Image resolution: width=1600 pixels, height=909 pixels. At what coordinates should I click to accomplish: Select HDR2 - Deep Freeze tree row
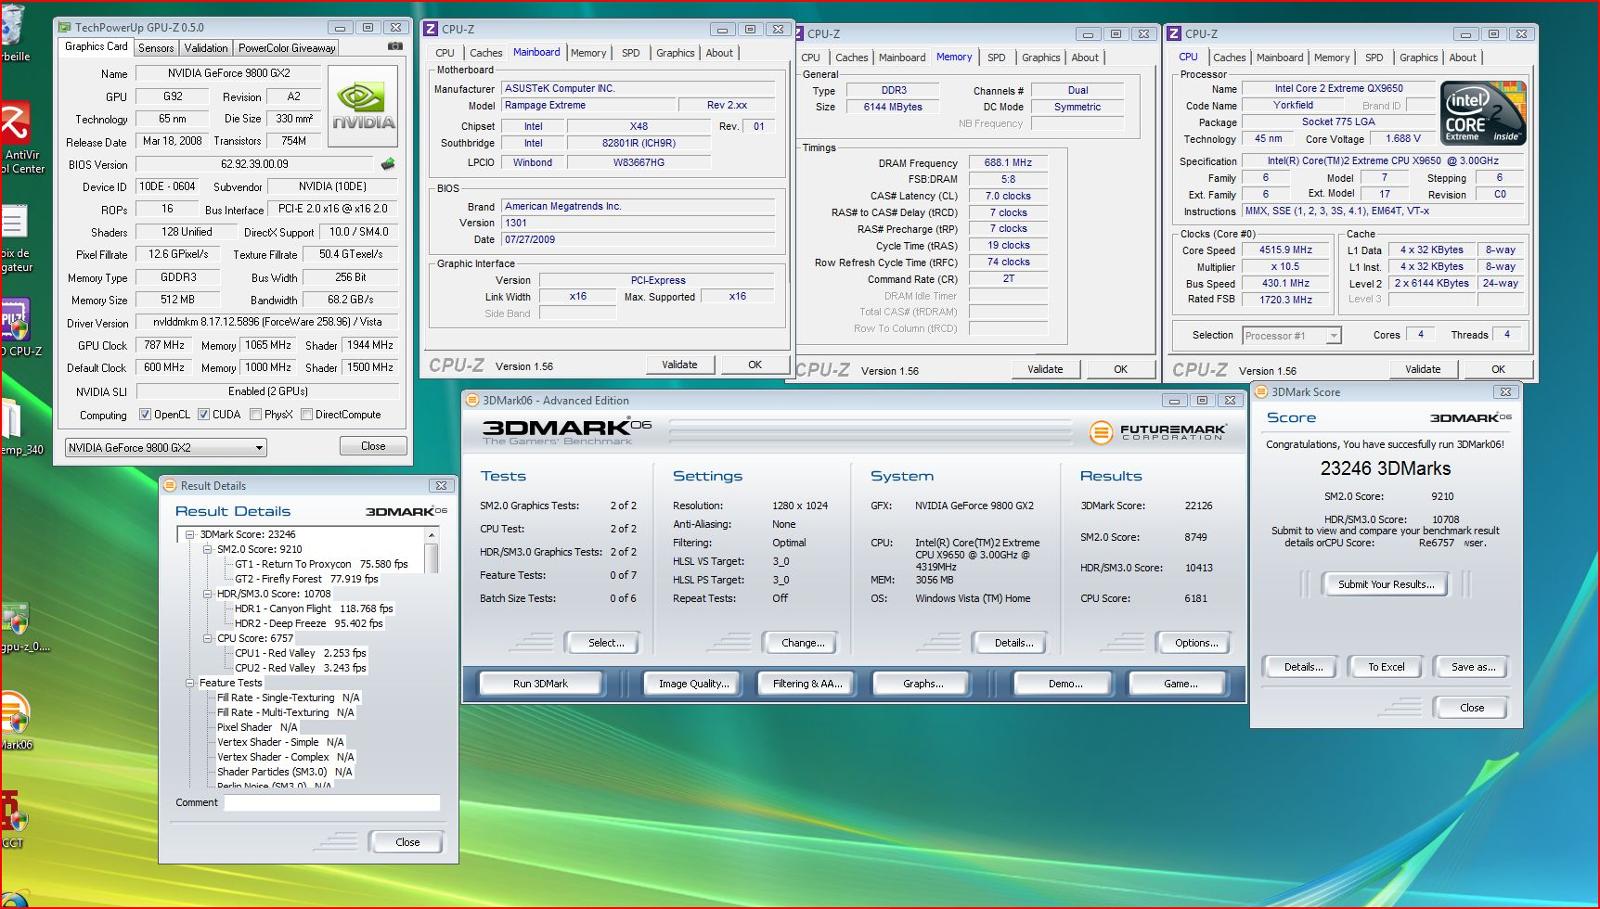(308, 623)
